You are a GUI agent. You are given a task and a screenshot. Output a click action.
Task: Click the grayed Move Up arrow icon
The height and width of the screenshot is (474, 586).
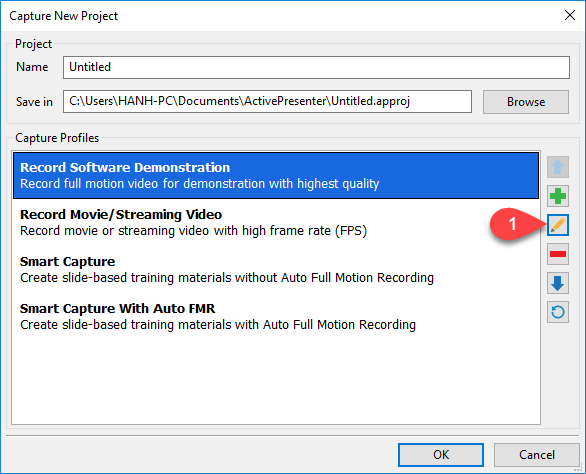[x=558, y=167]
